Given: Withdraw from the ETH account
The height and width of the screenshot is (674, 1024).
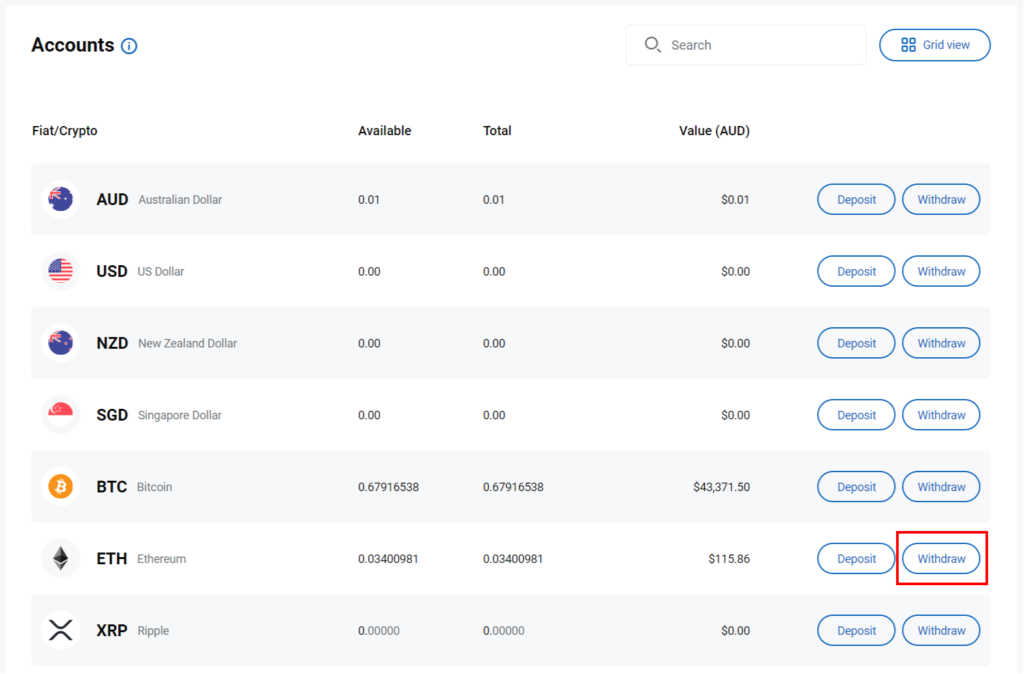Looking at the screenshot, I should [941, 559].
